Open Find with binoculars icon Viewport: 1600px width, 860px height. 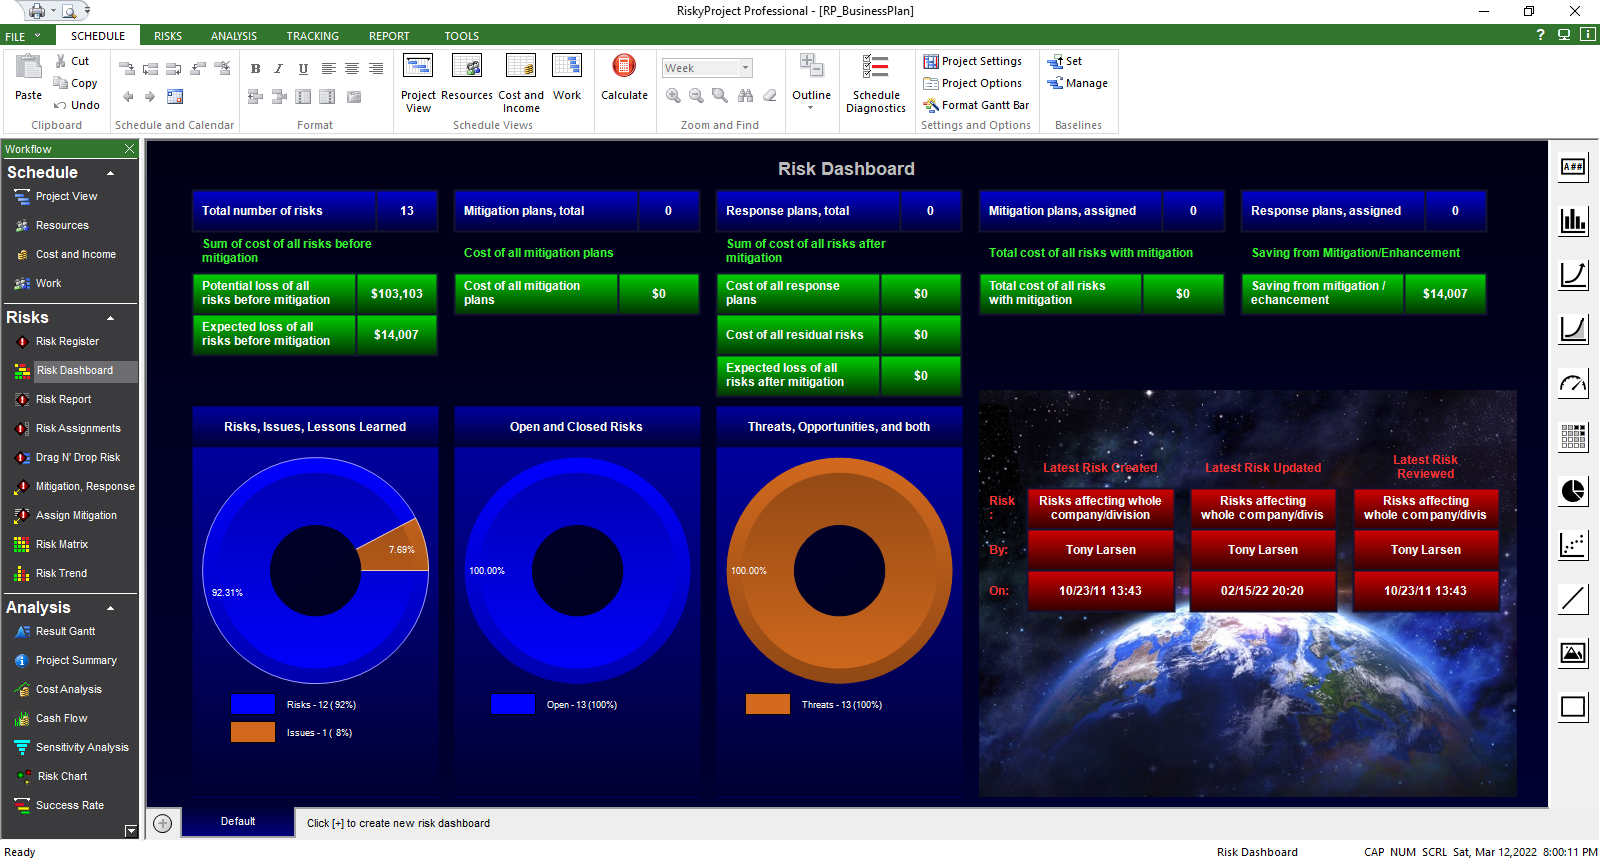pos(745,96)
